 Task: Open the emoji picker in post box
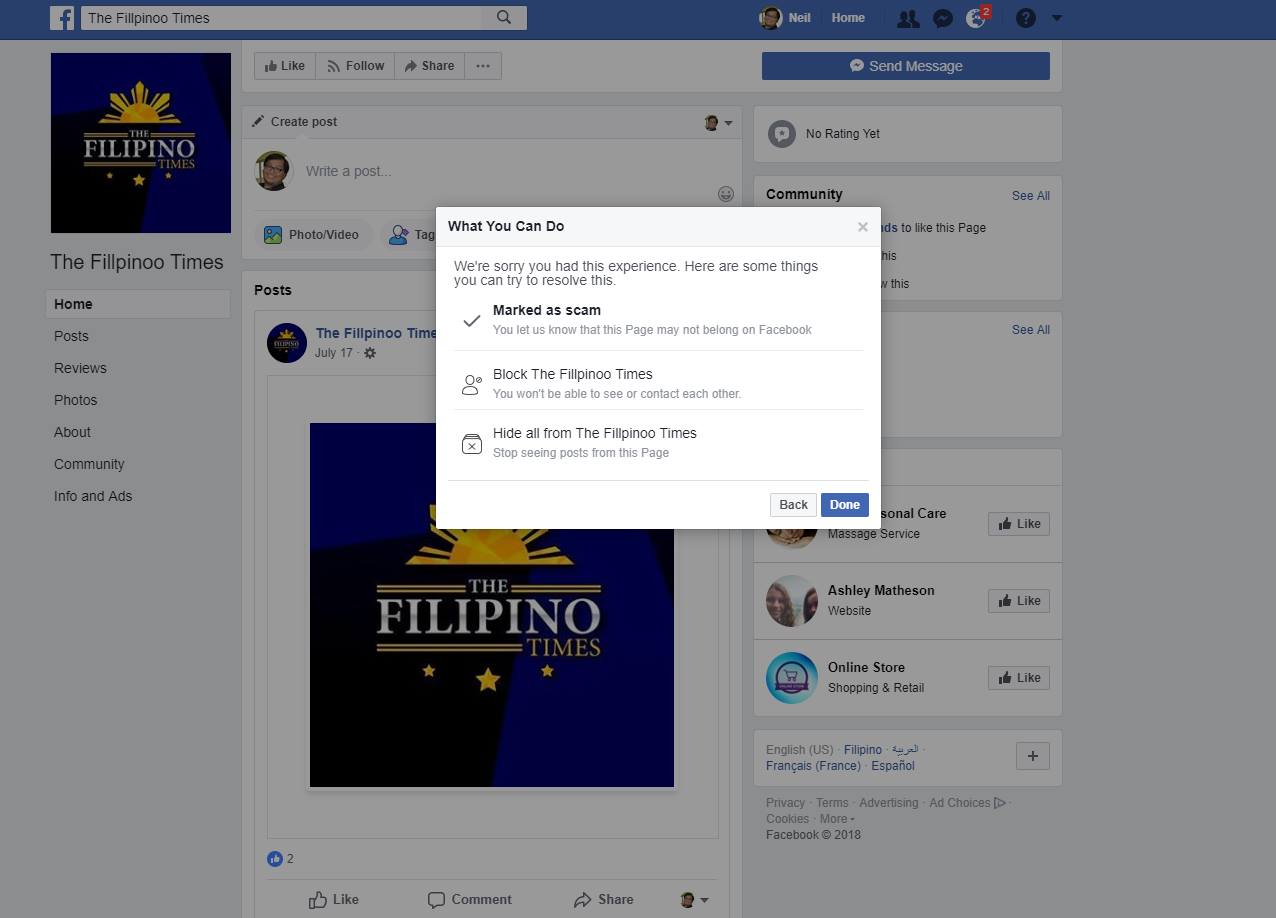726,194
